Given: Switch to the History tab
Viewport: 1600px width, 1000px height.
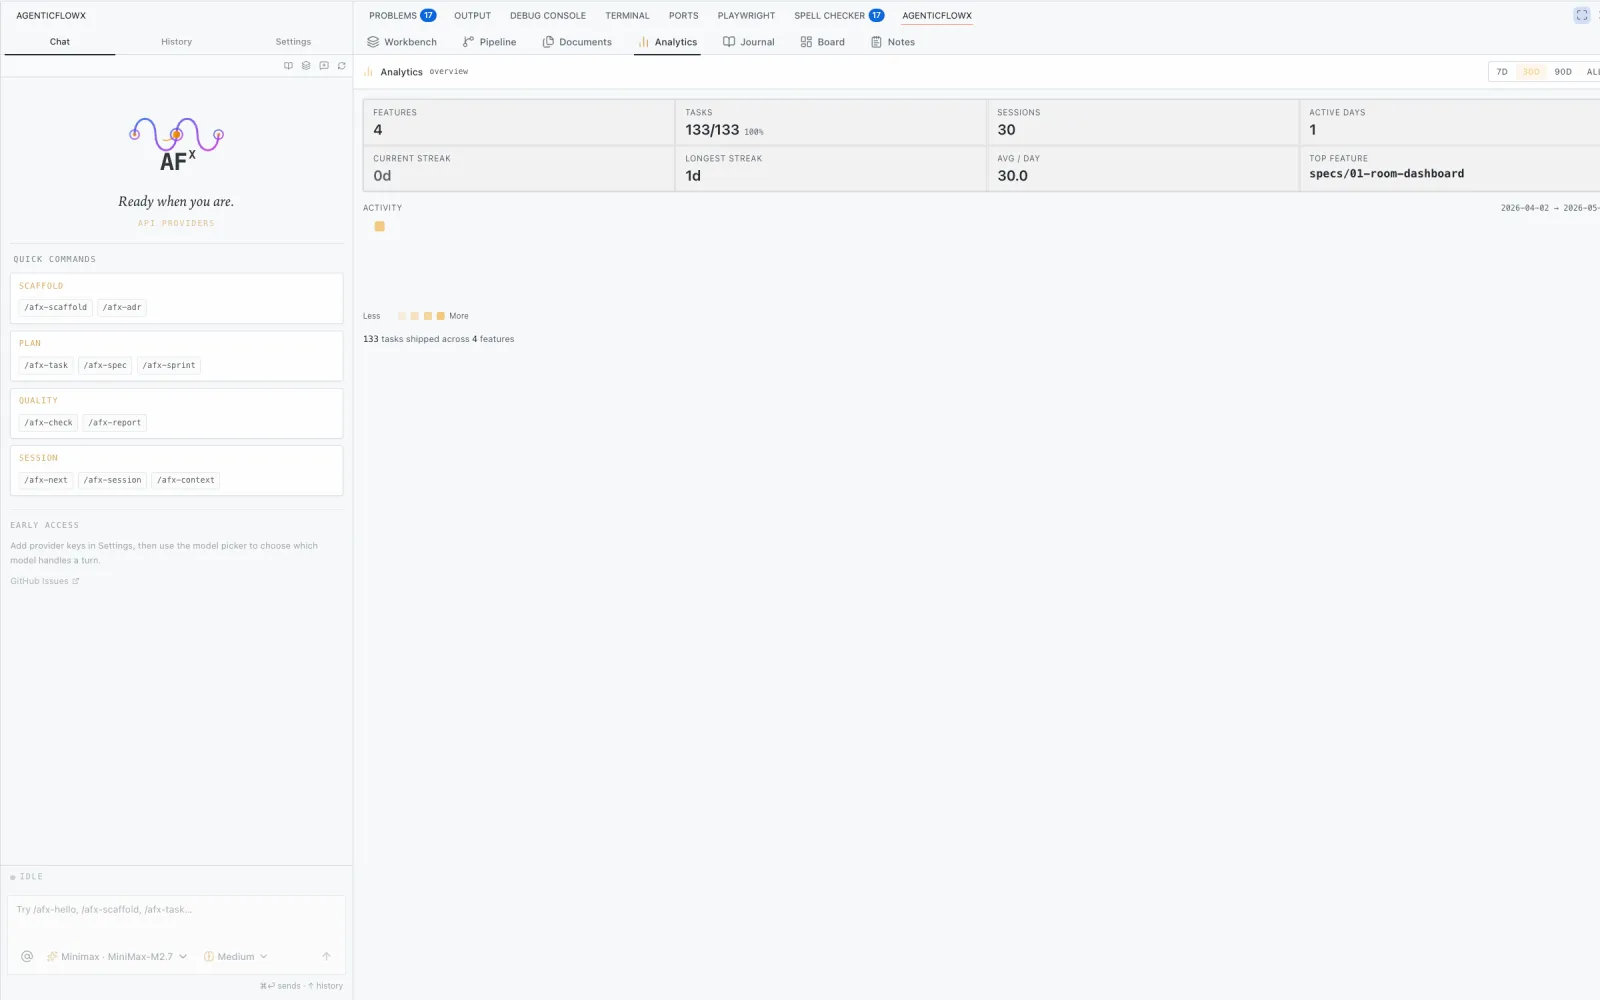Looking at the screenshot, I should tap(176, 42).
